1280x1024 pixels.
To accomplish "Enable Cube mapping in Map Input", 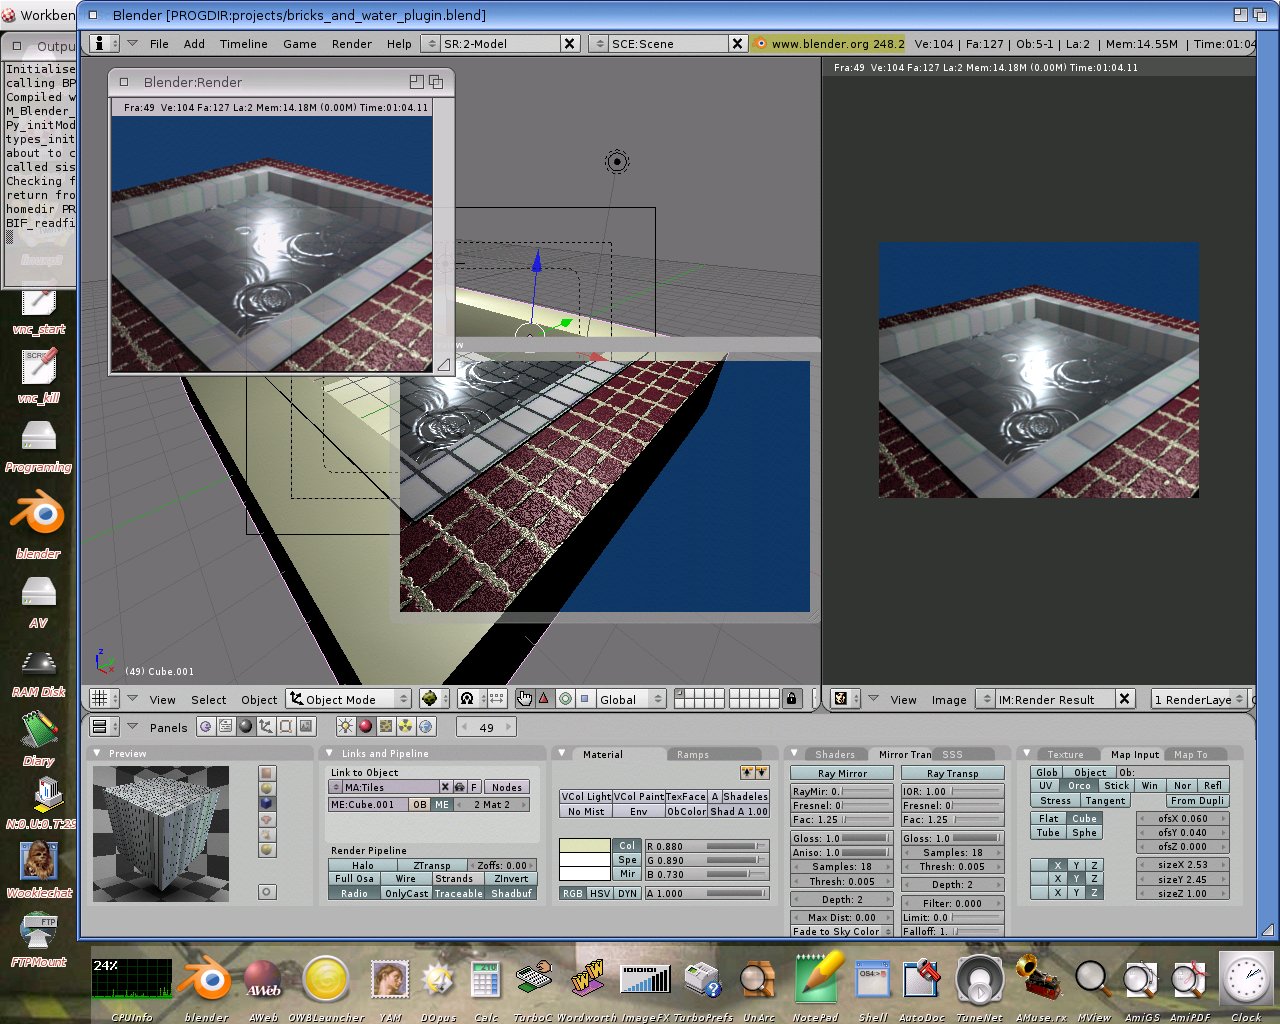I will tap(1084, 818).
